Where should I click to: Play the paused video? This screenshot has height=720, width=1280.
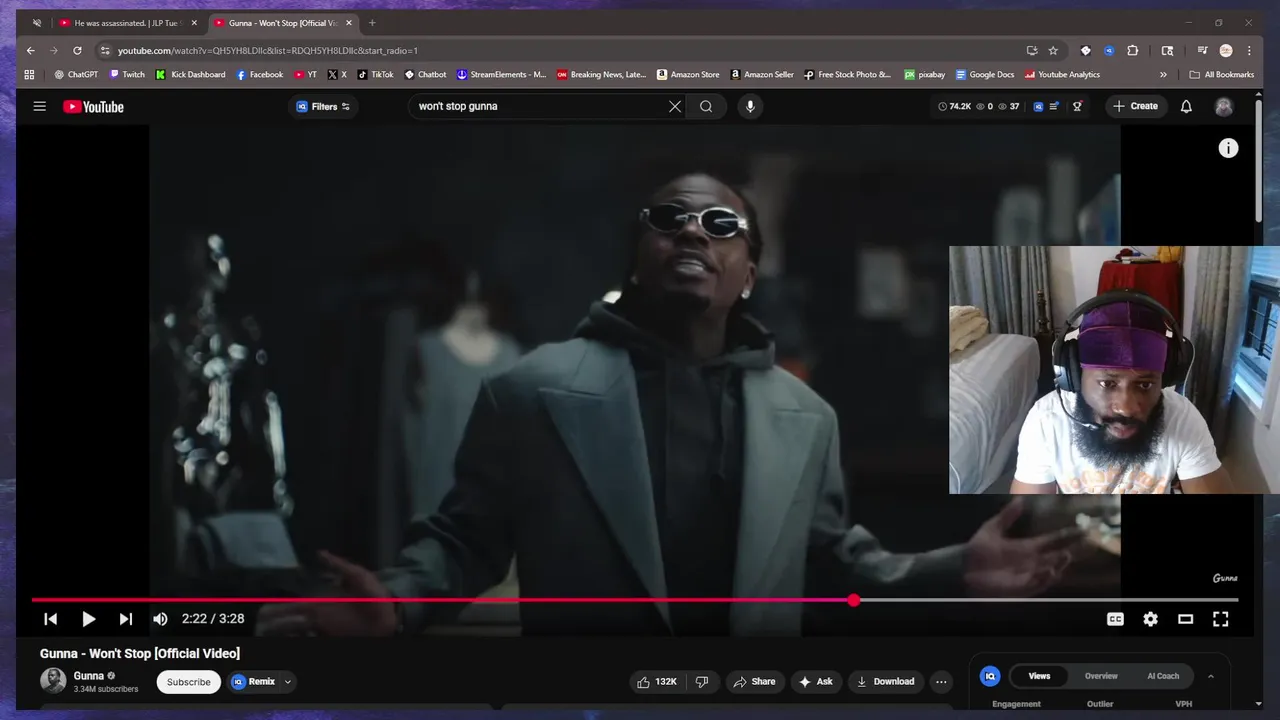(88, 619)
